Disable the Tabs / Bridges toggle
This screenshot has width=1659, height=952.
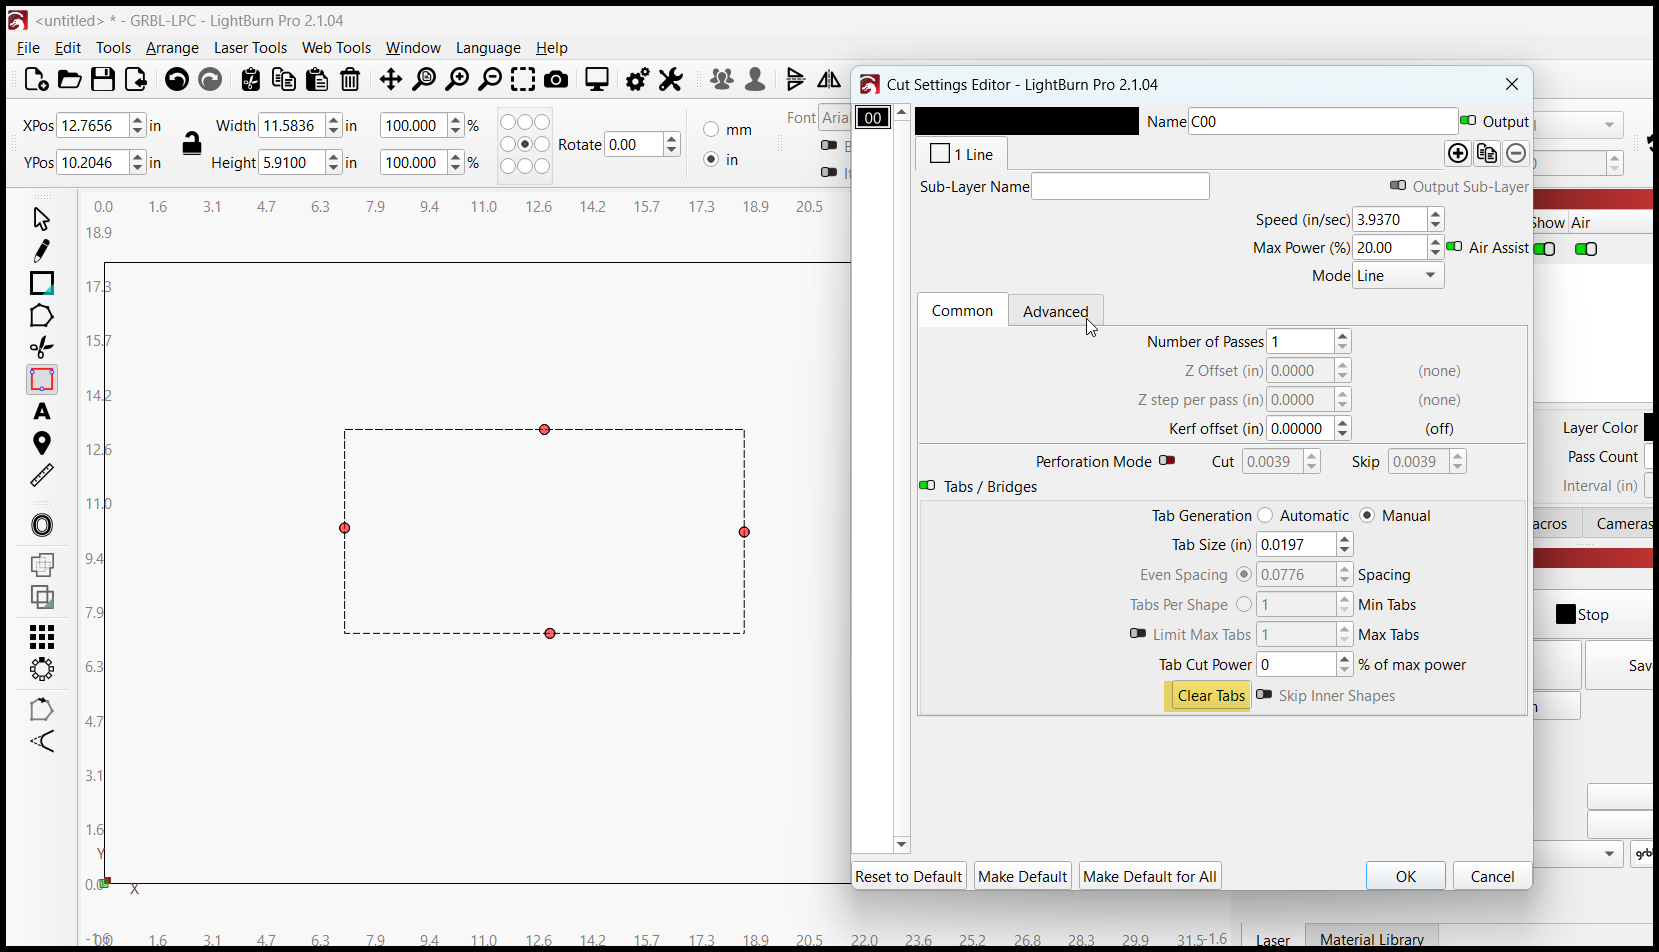(927, 486)
